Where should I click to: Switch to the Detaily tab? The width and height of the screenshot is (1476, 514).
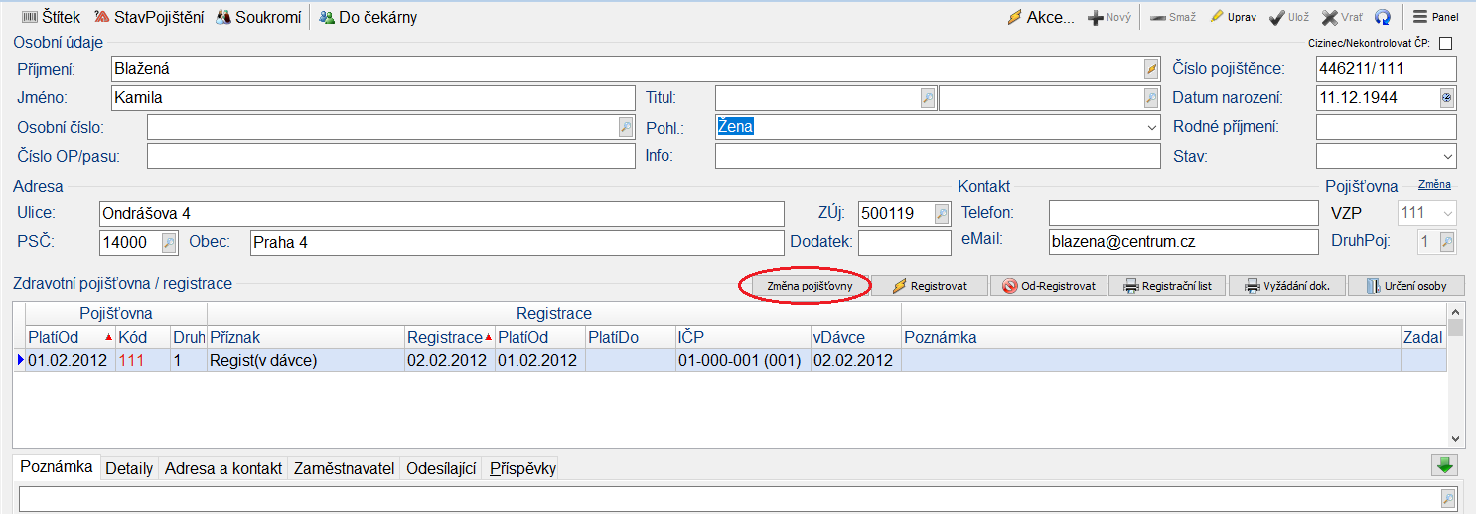[x=129, y=468]
